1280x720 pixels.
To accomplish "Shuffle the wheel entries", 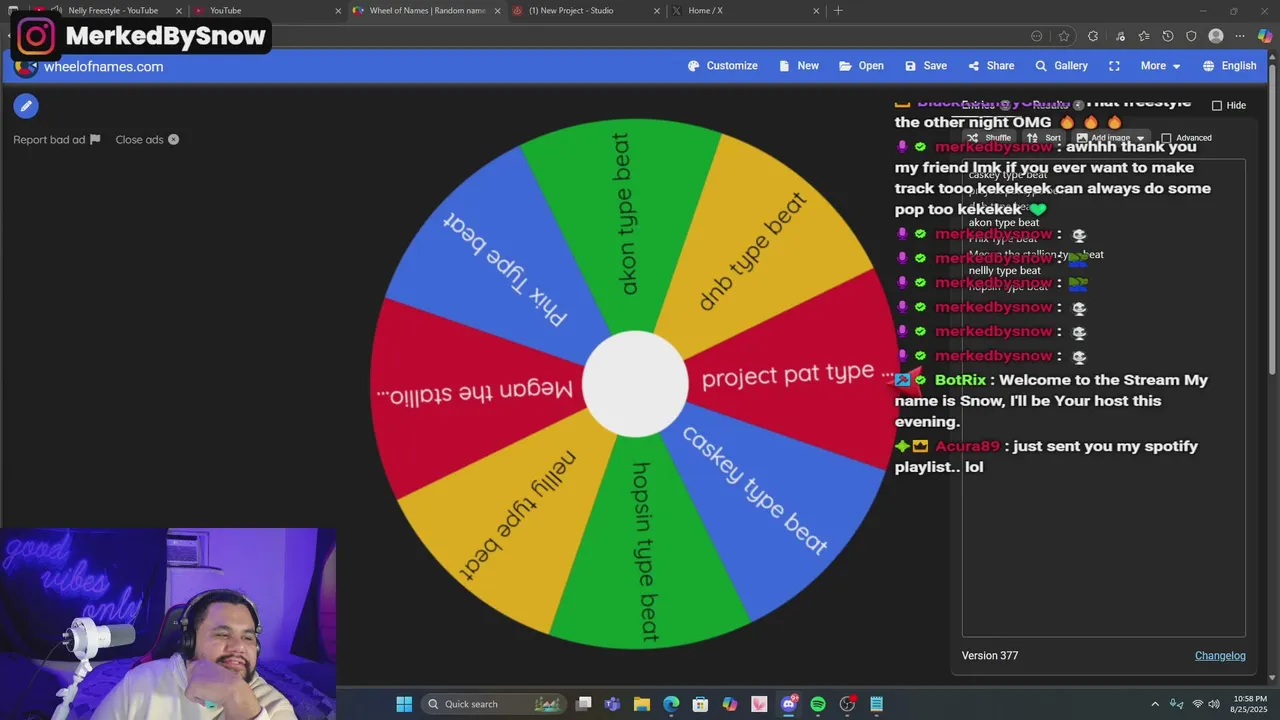I will [989, 138].
